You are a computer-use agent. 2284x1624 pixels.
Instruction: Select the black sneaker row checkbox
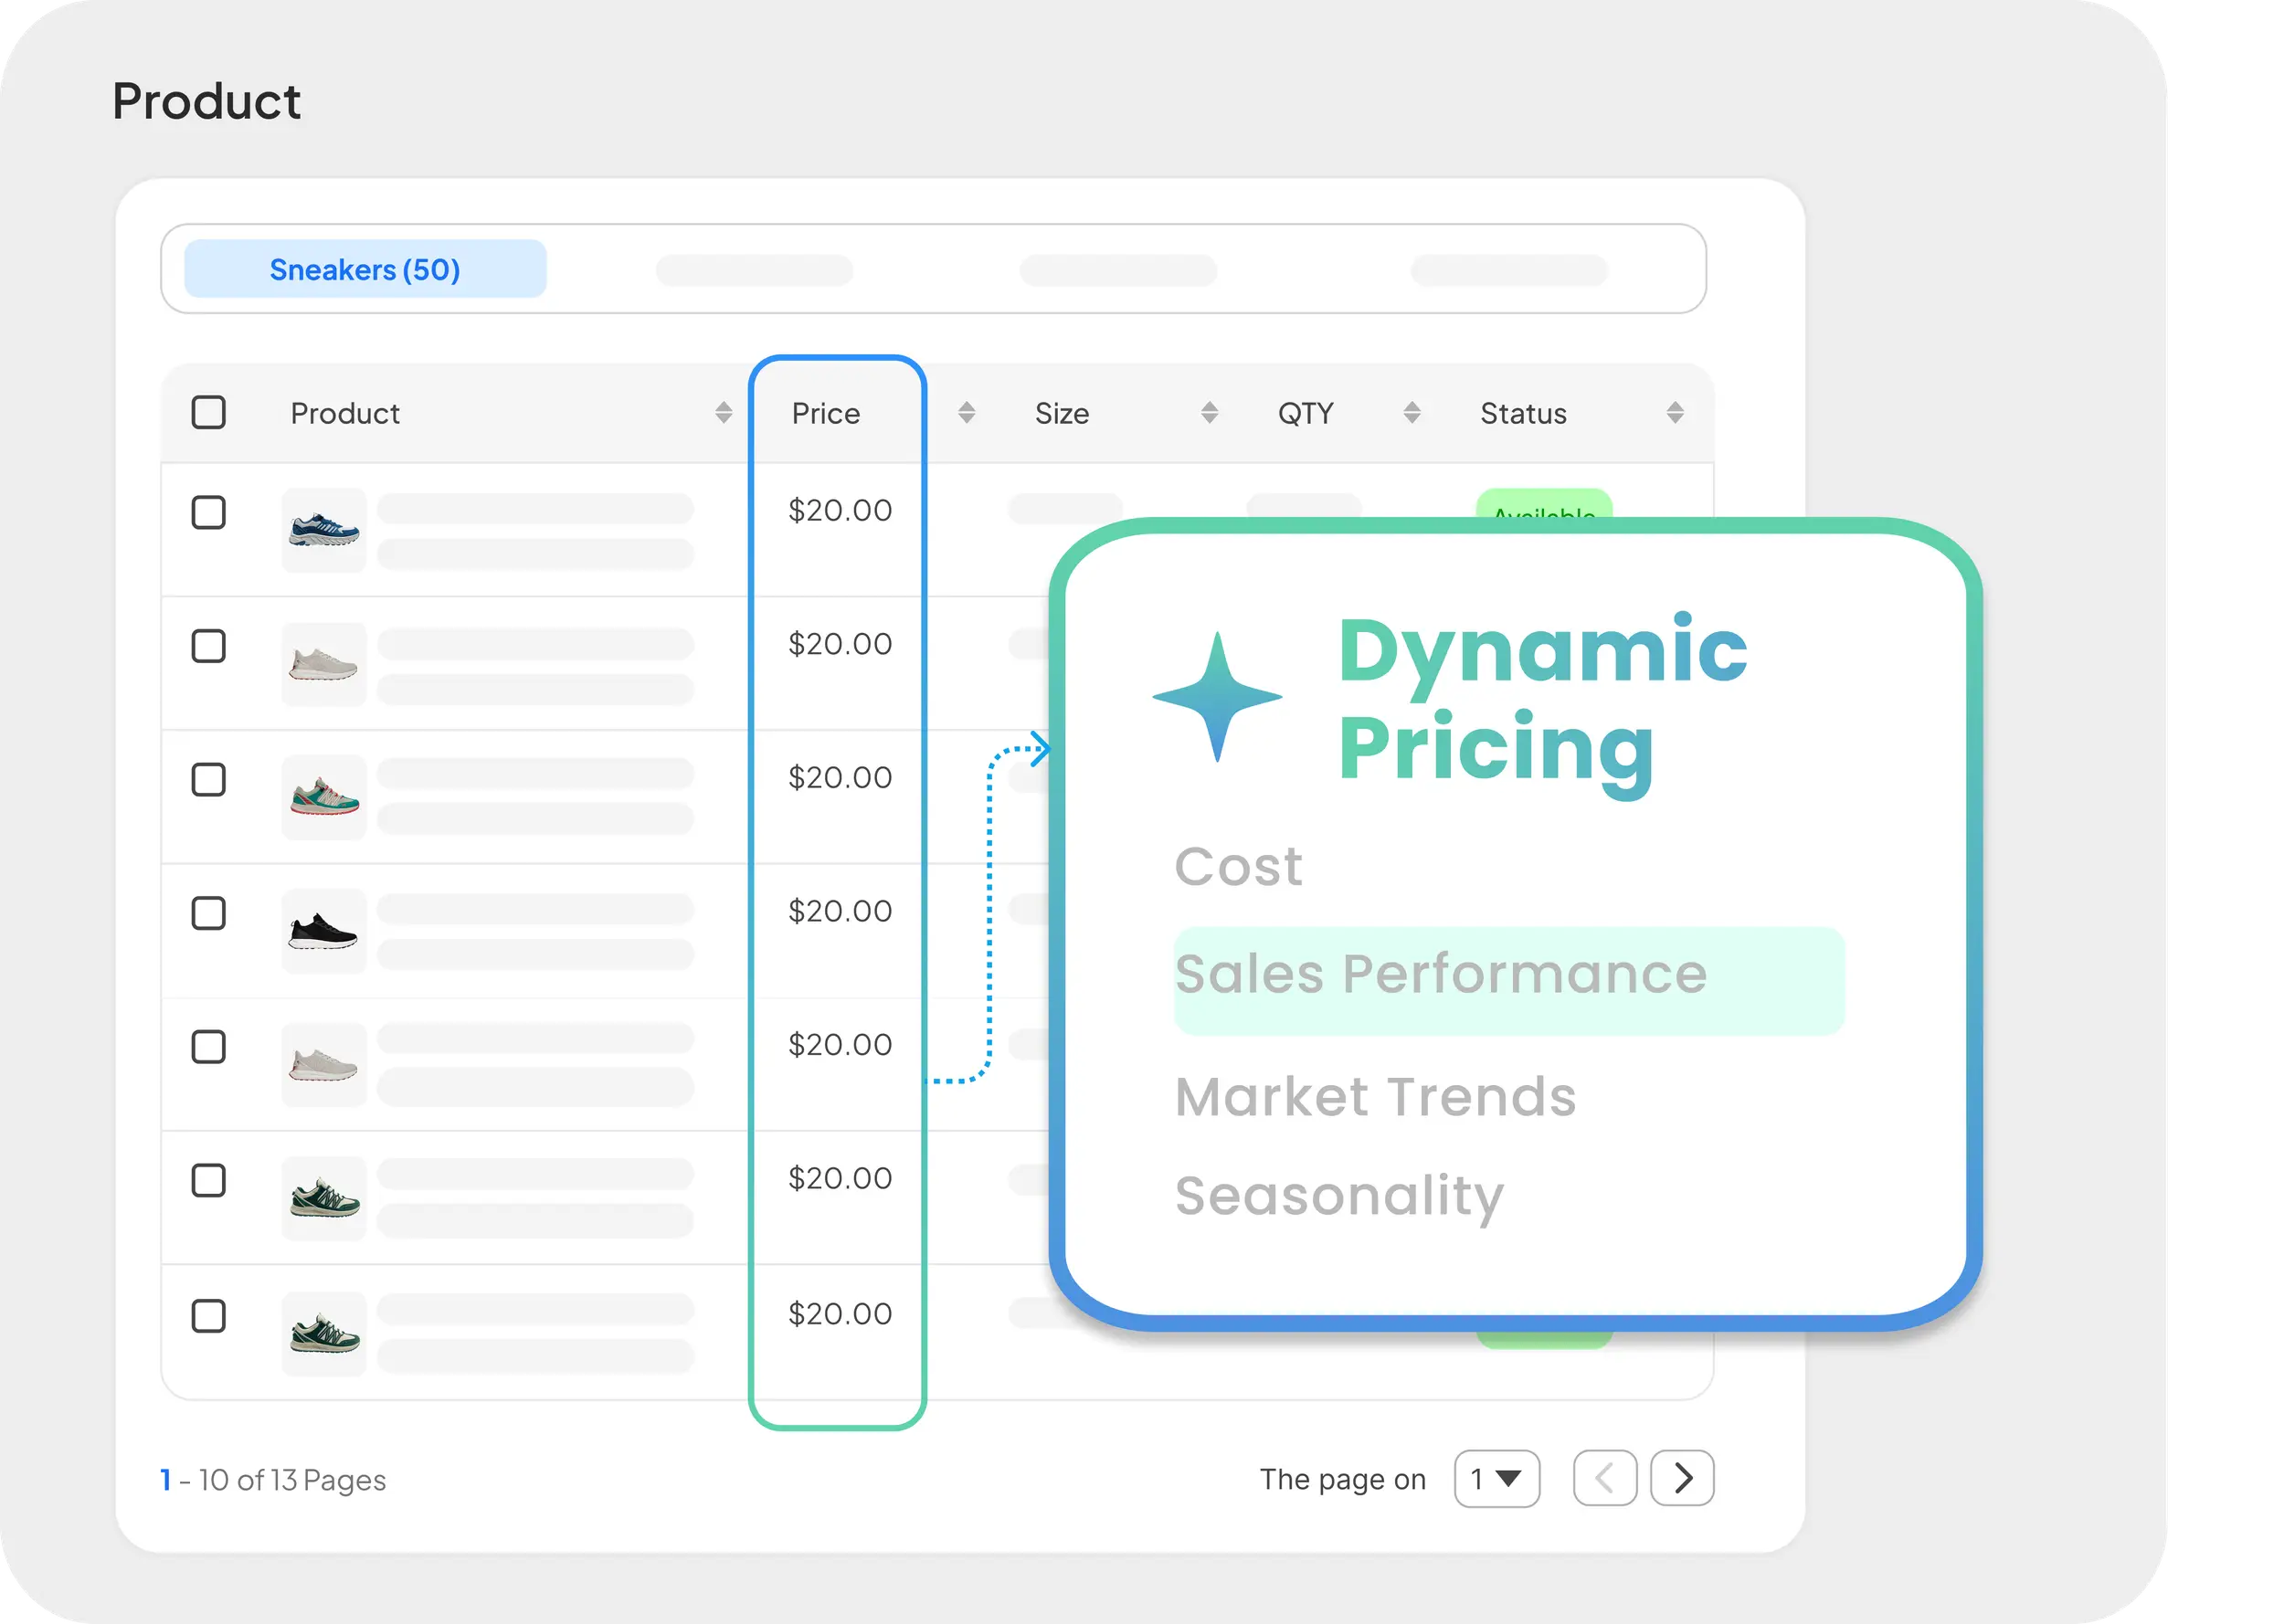(208, 913)
